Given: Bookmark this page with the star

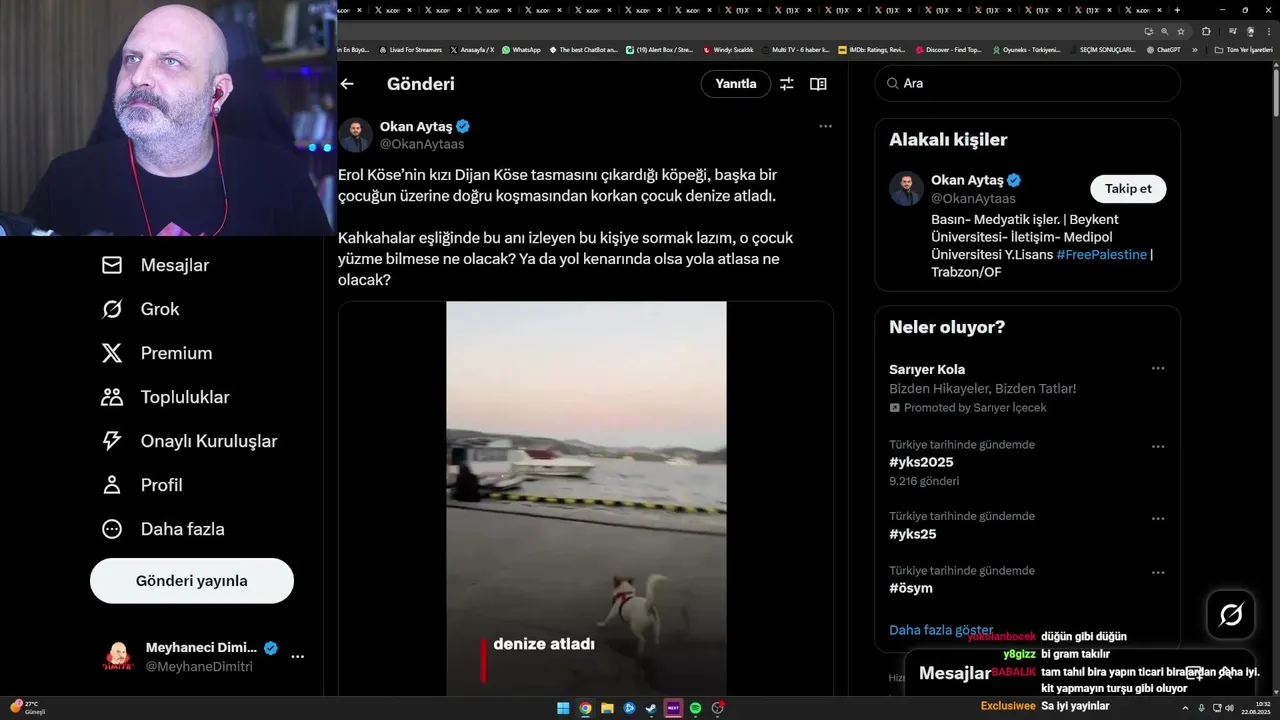Looking at the screenshot, I should pos(1181,31).
